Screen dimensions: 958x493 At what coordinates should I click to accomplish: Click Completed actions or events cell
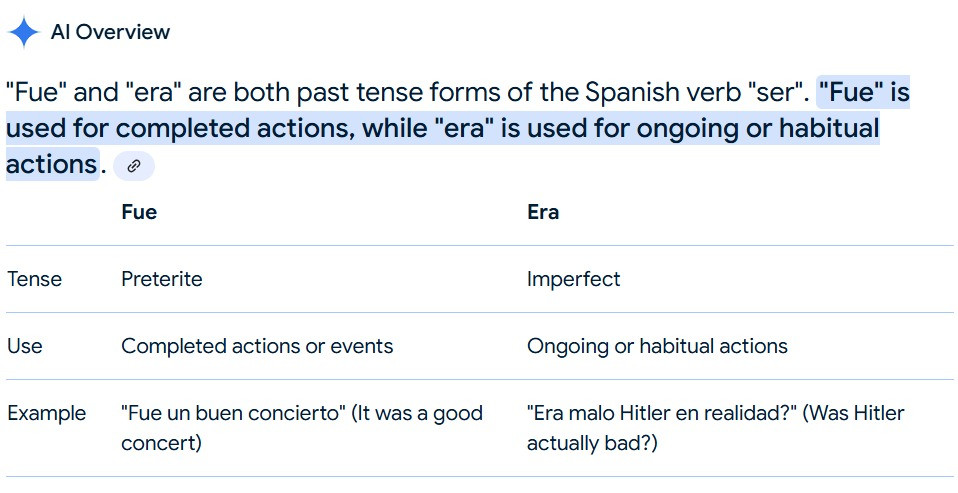[x=257, y=346]
